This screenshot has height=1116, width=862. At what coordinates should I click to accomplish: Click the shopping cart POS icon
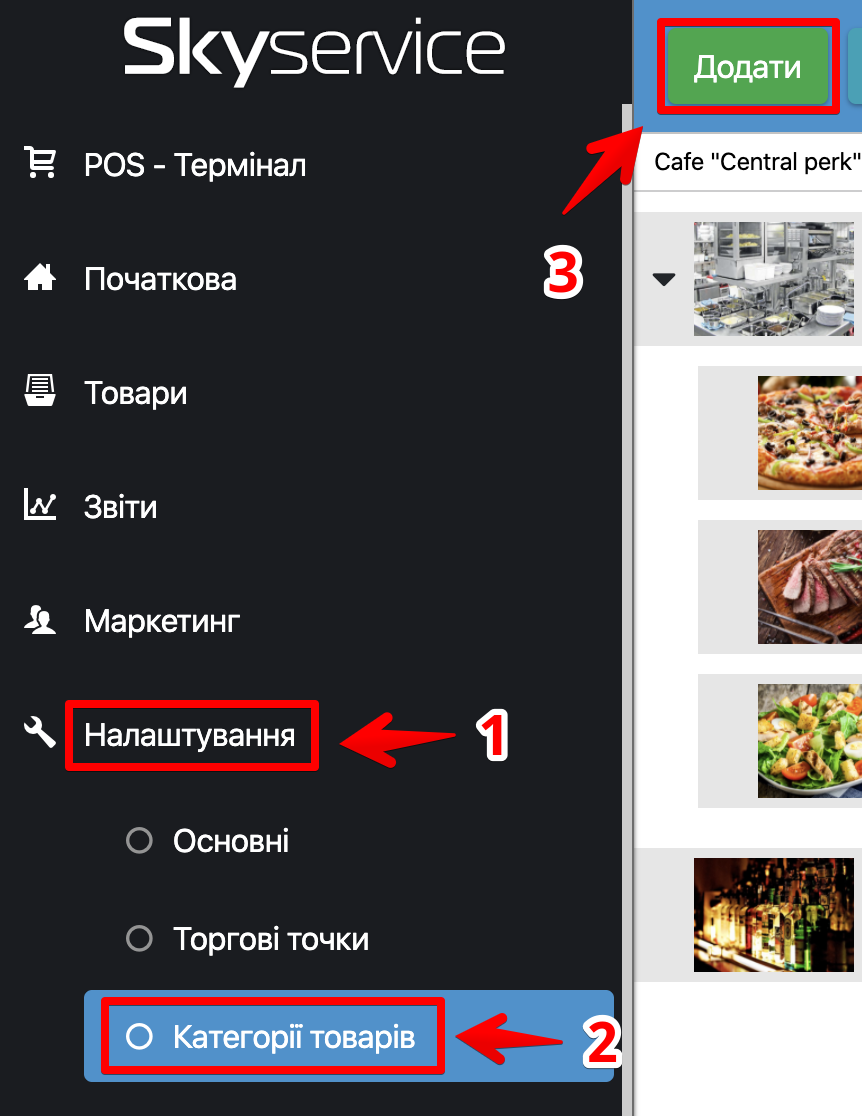[40, 162]
